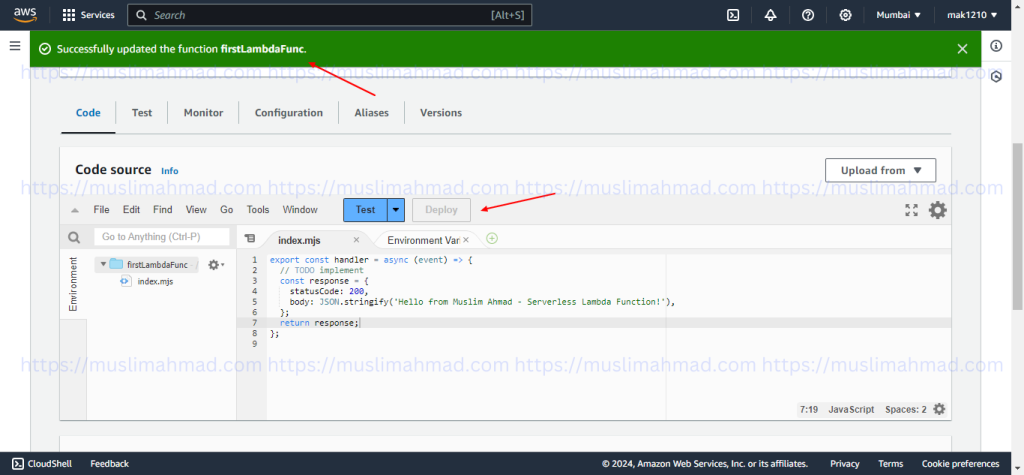Expand the Test button dropdown arrow
The width and height of the screenshot is (1024, 475).
point(396,210)
